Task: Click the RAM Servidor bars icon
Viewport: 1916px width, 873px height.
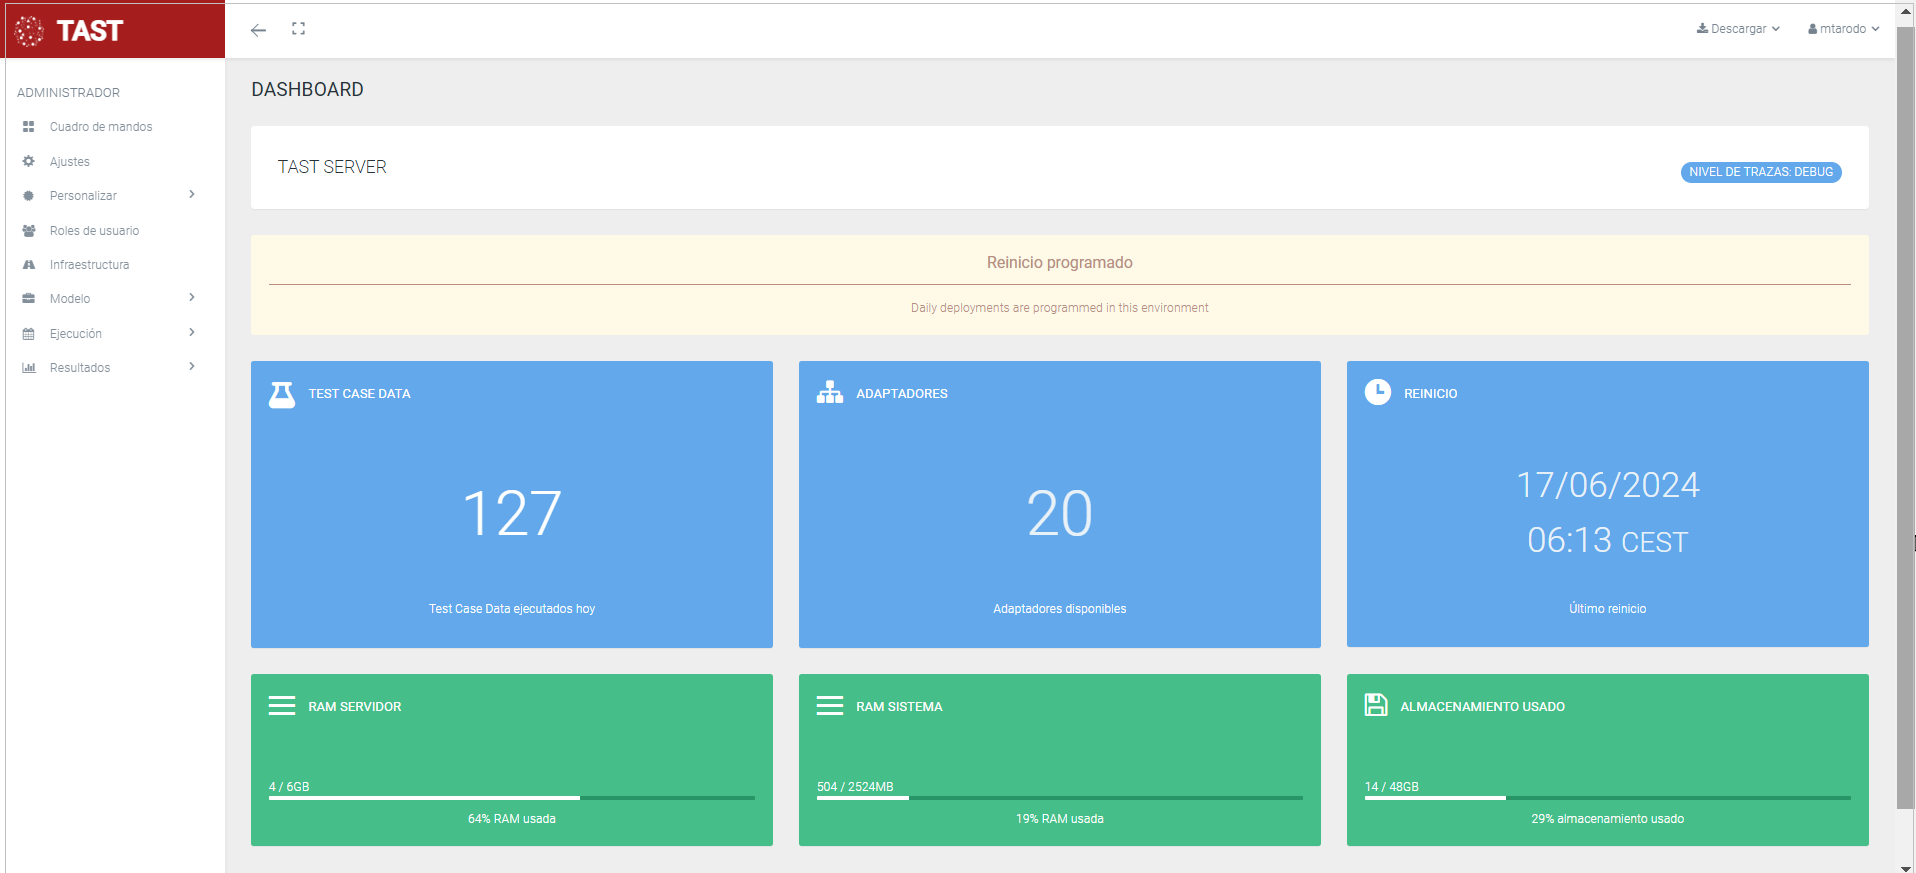Action: pyautogui.click(x=282, y=706)
